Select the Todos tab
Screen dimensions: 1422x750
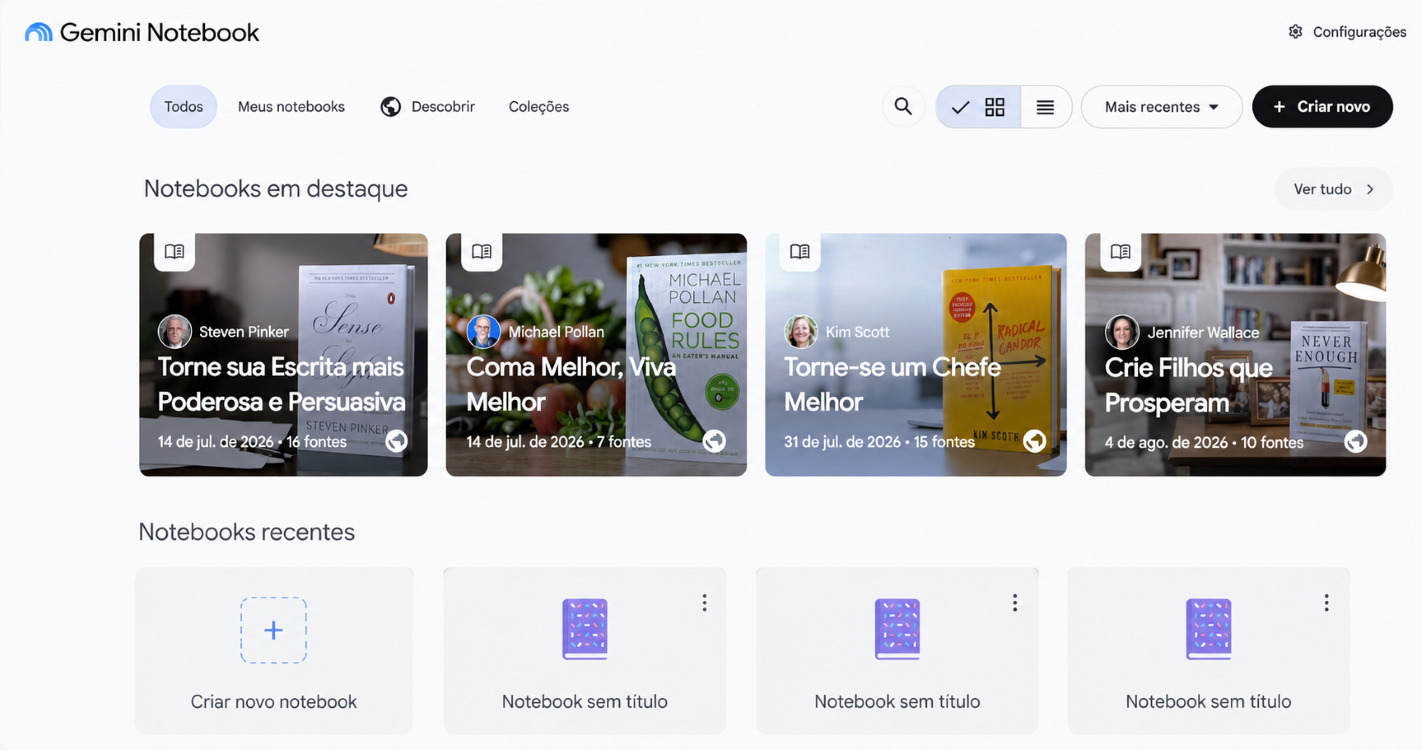coord(183,107)
